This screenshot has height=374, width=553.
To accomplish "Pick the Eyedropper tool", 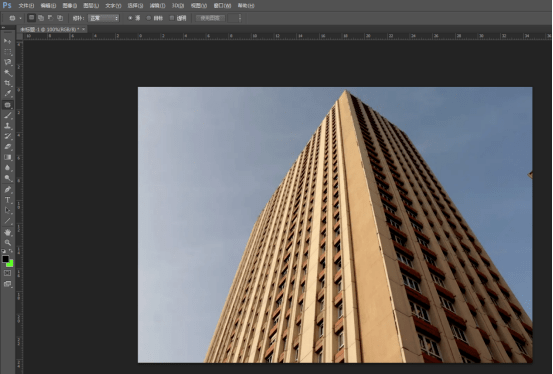I will point(7,94).
